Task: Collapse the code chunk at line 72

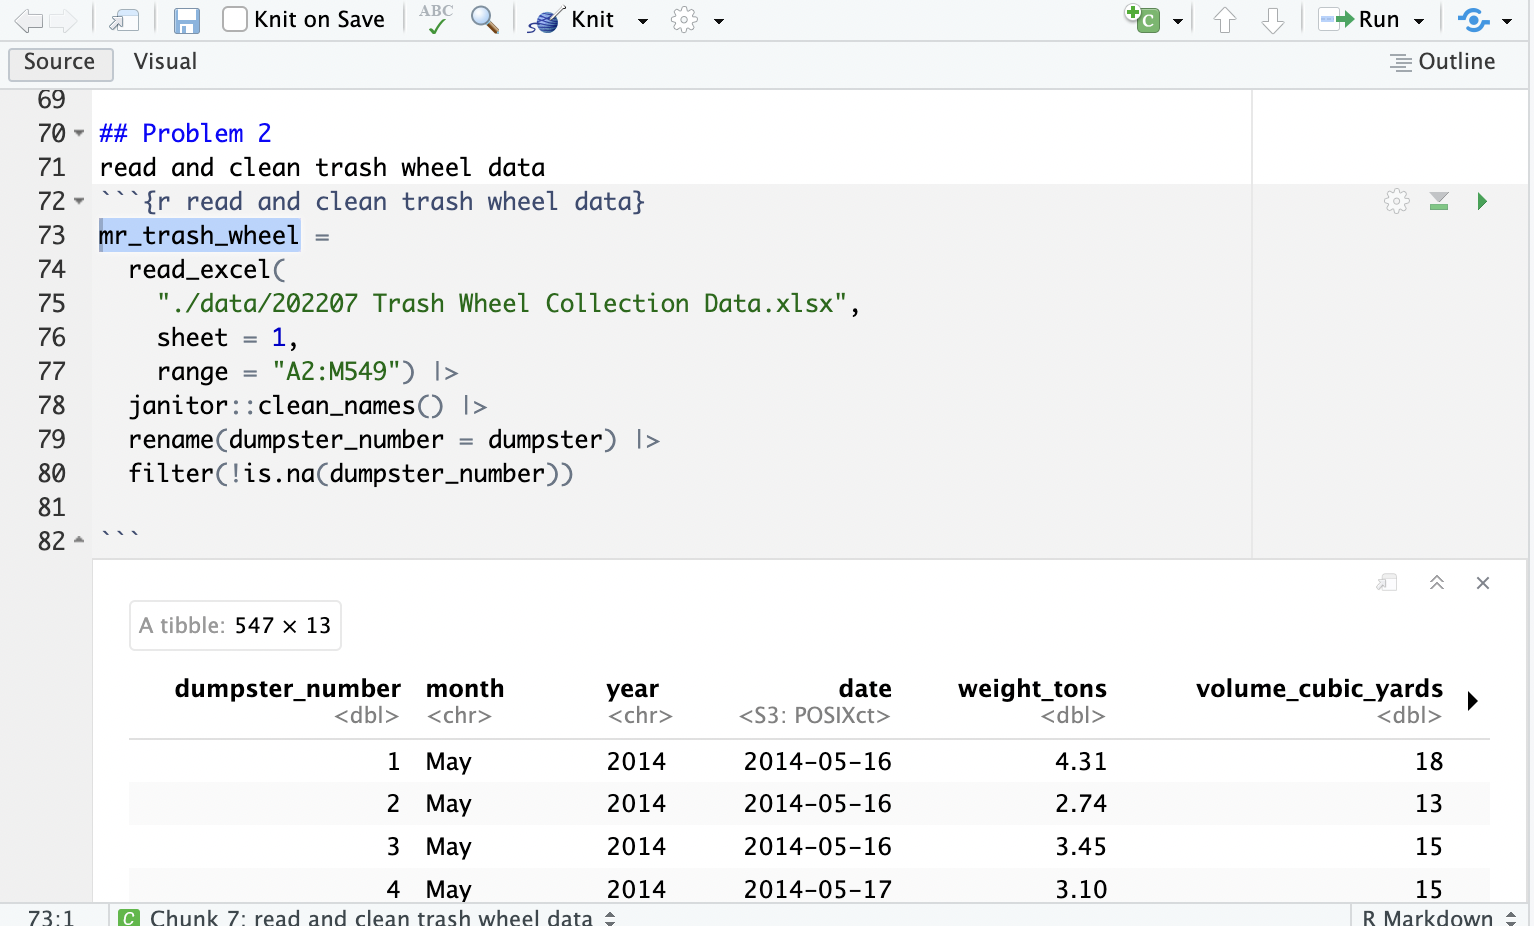Action: [x=78, y=201]
